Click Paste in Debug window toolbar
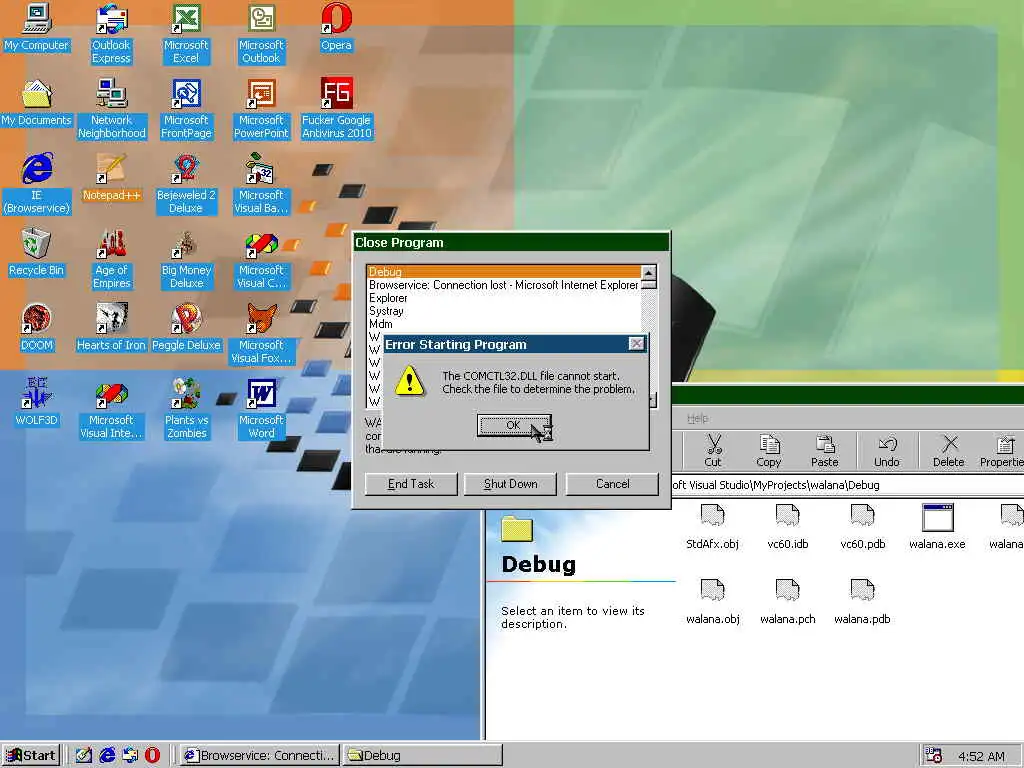 825,451
